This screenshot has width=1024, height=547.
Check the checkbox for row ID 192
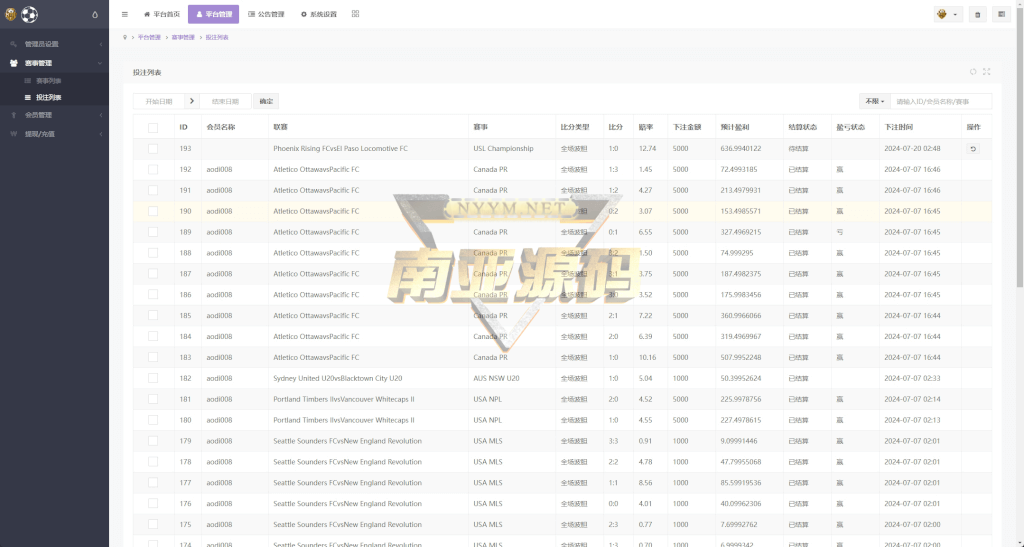click(153, 170)
